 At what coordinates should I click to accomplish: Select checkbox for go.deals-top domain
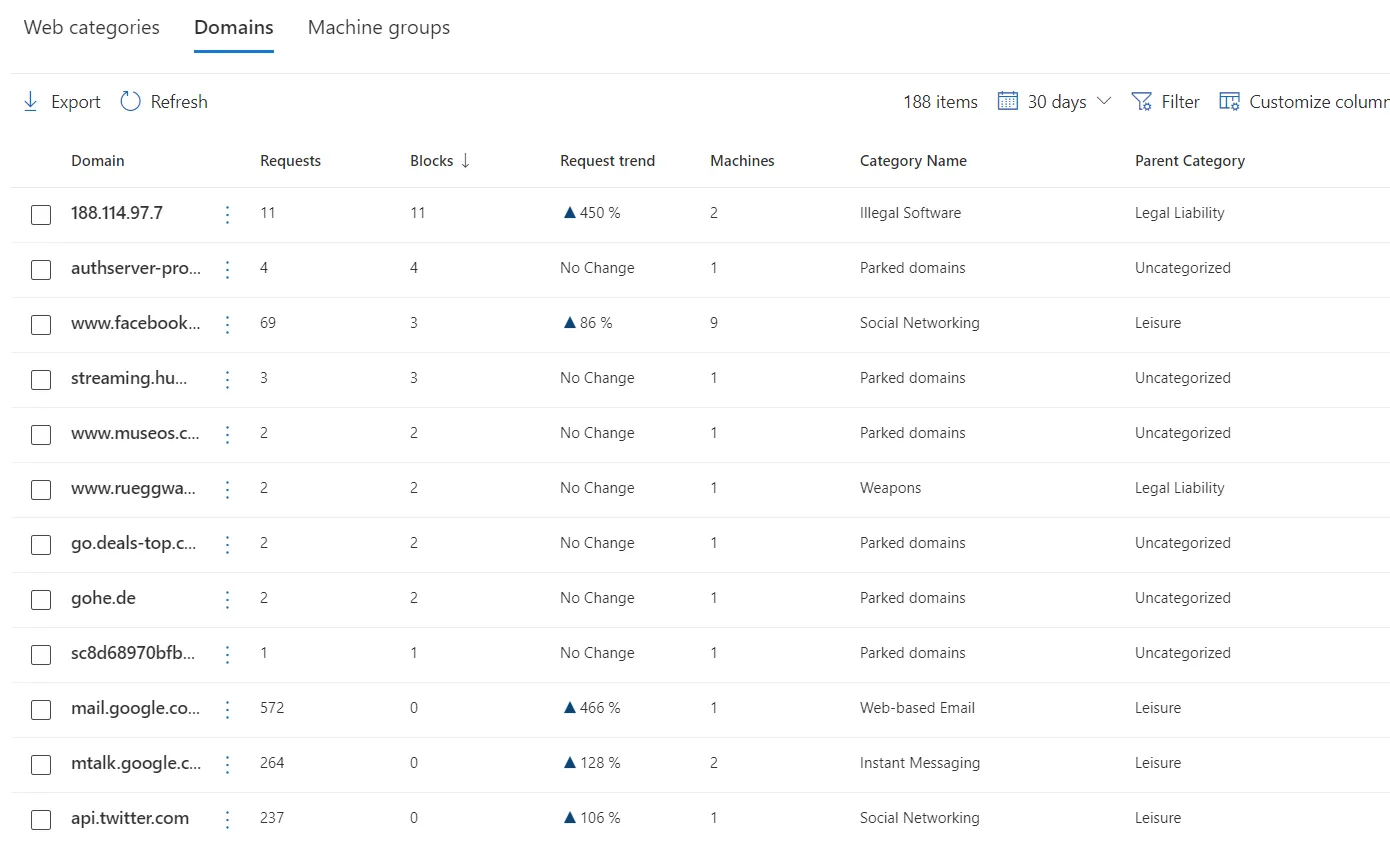point(41,545)
